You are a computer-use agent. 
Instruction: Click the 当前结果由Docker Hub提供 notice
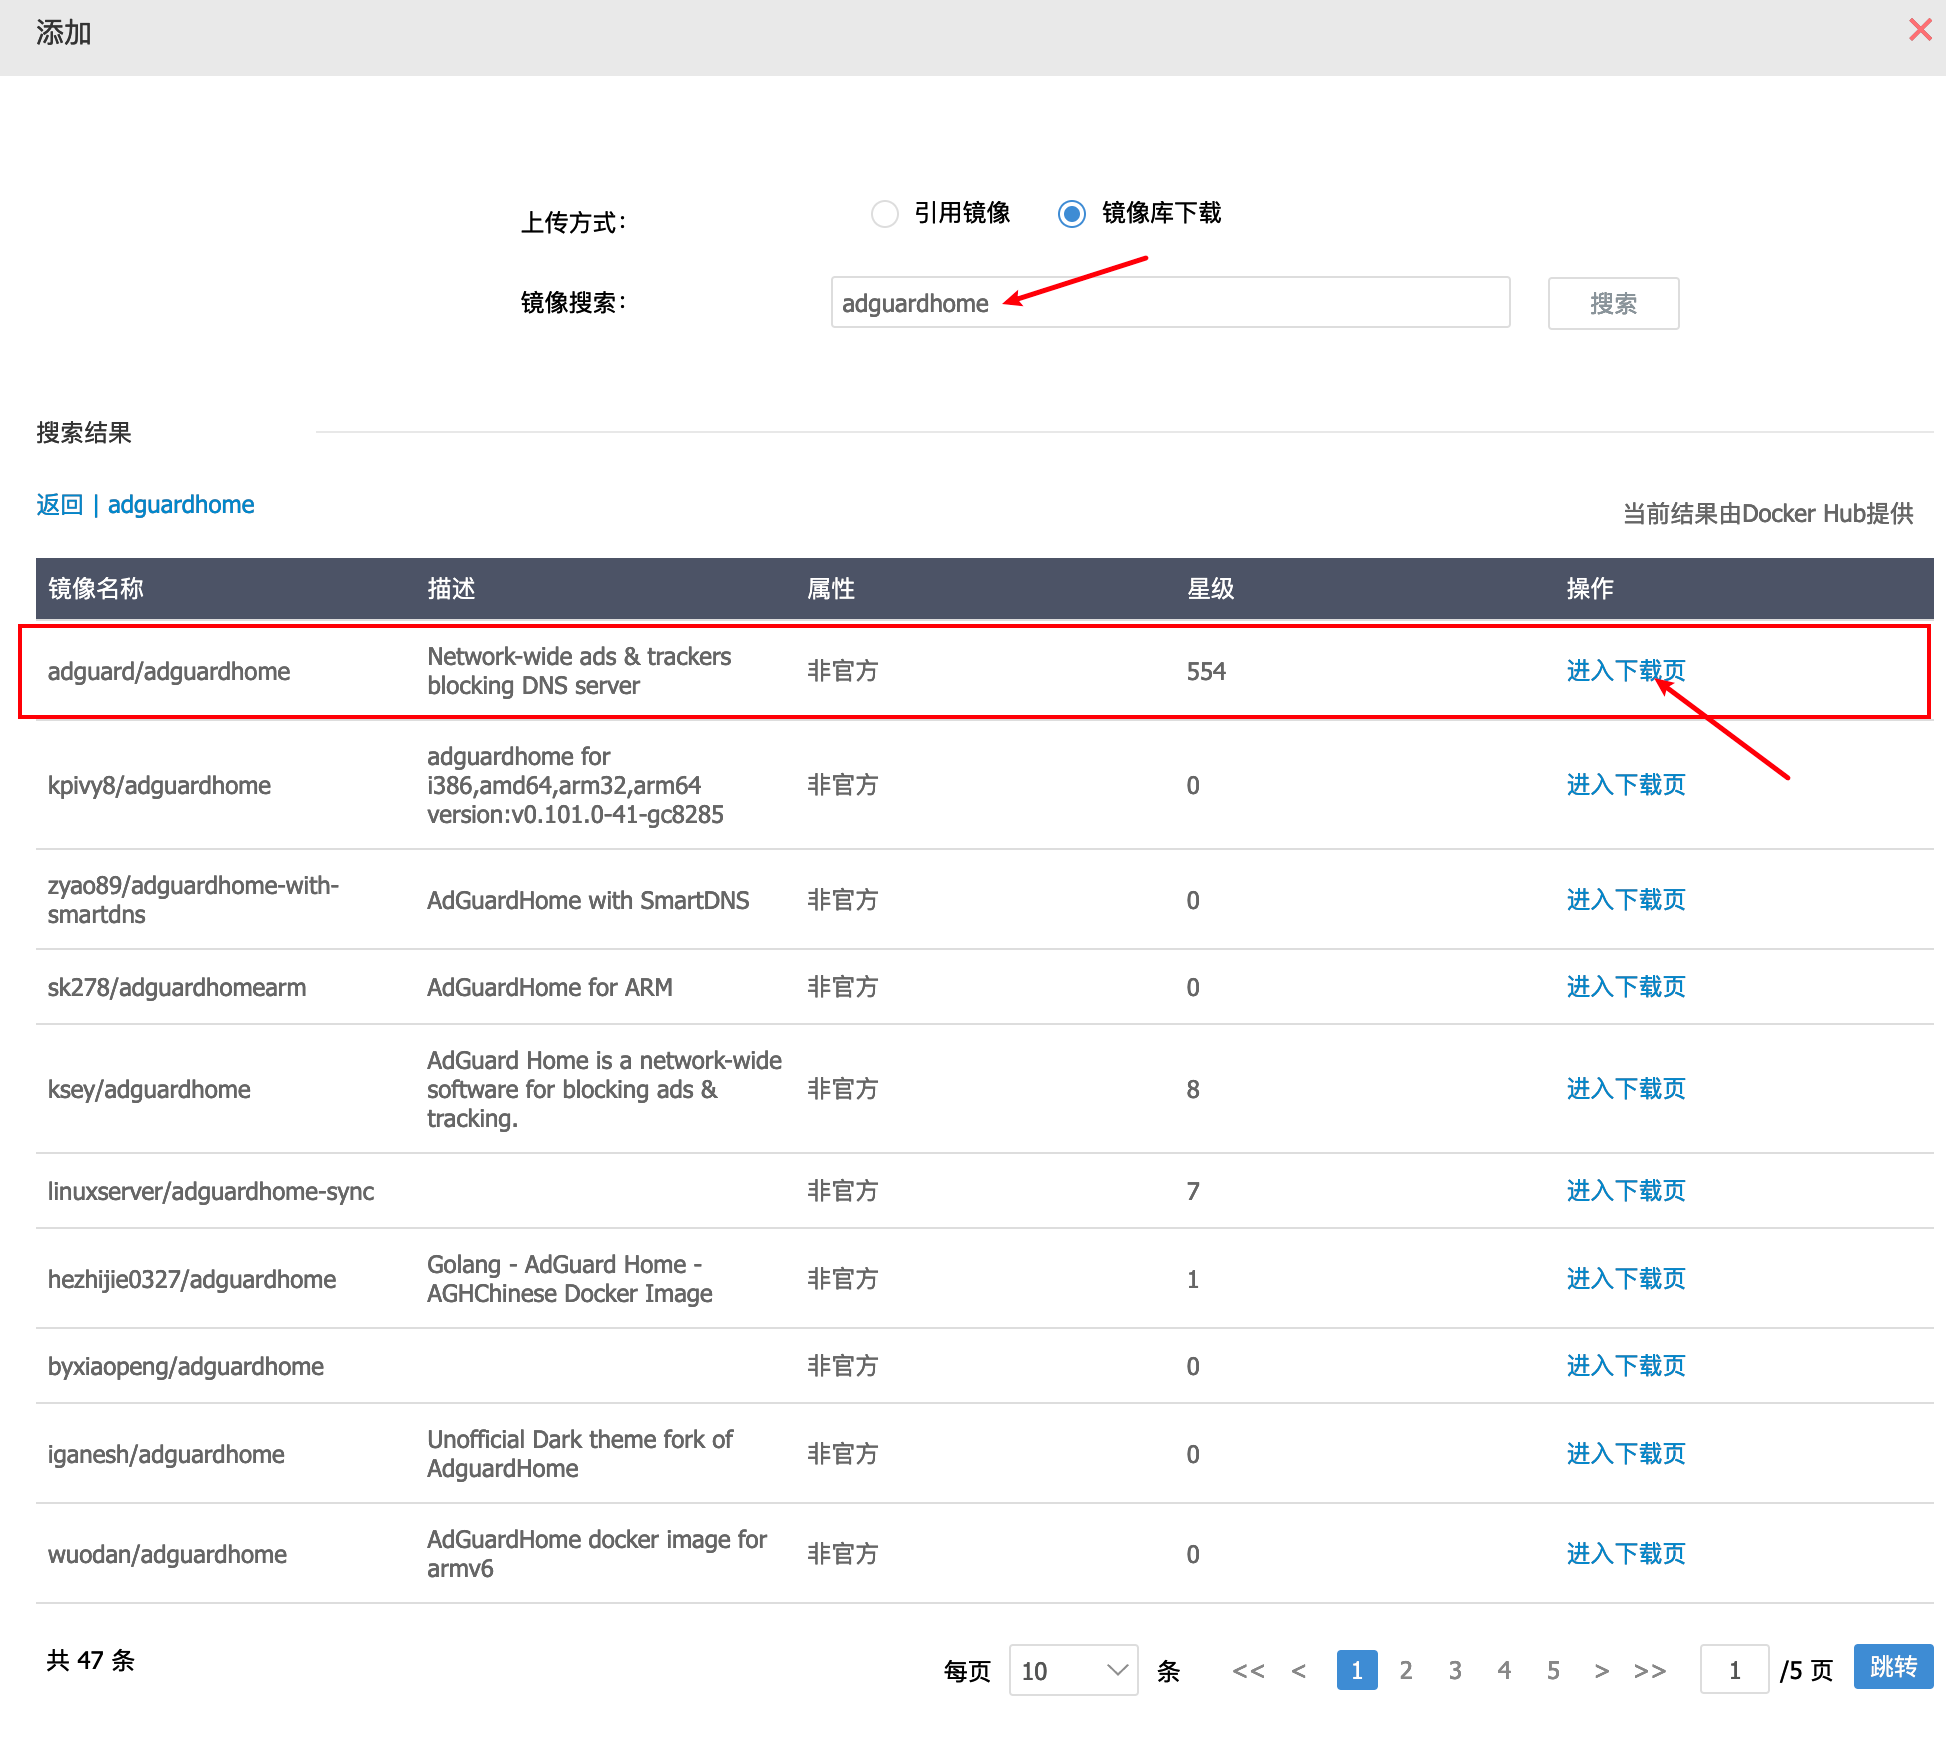(x=1767, y=513)
